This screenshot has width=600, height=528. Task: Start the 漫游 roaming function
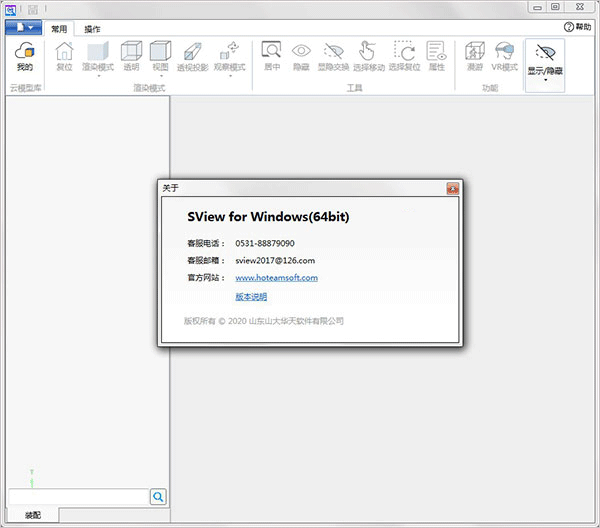pyautogui.click(x=475, y=56)
